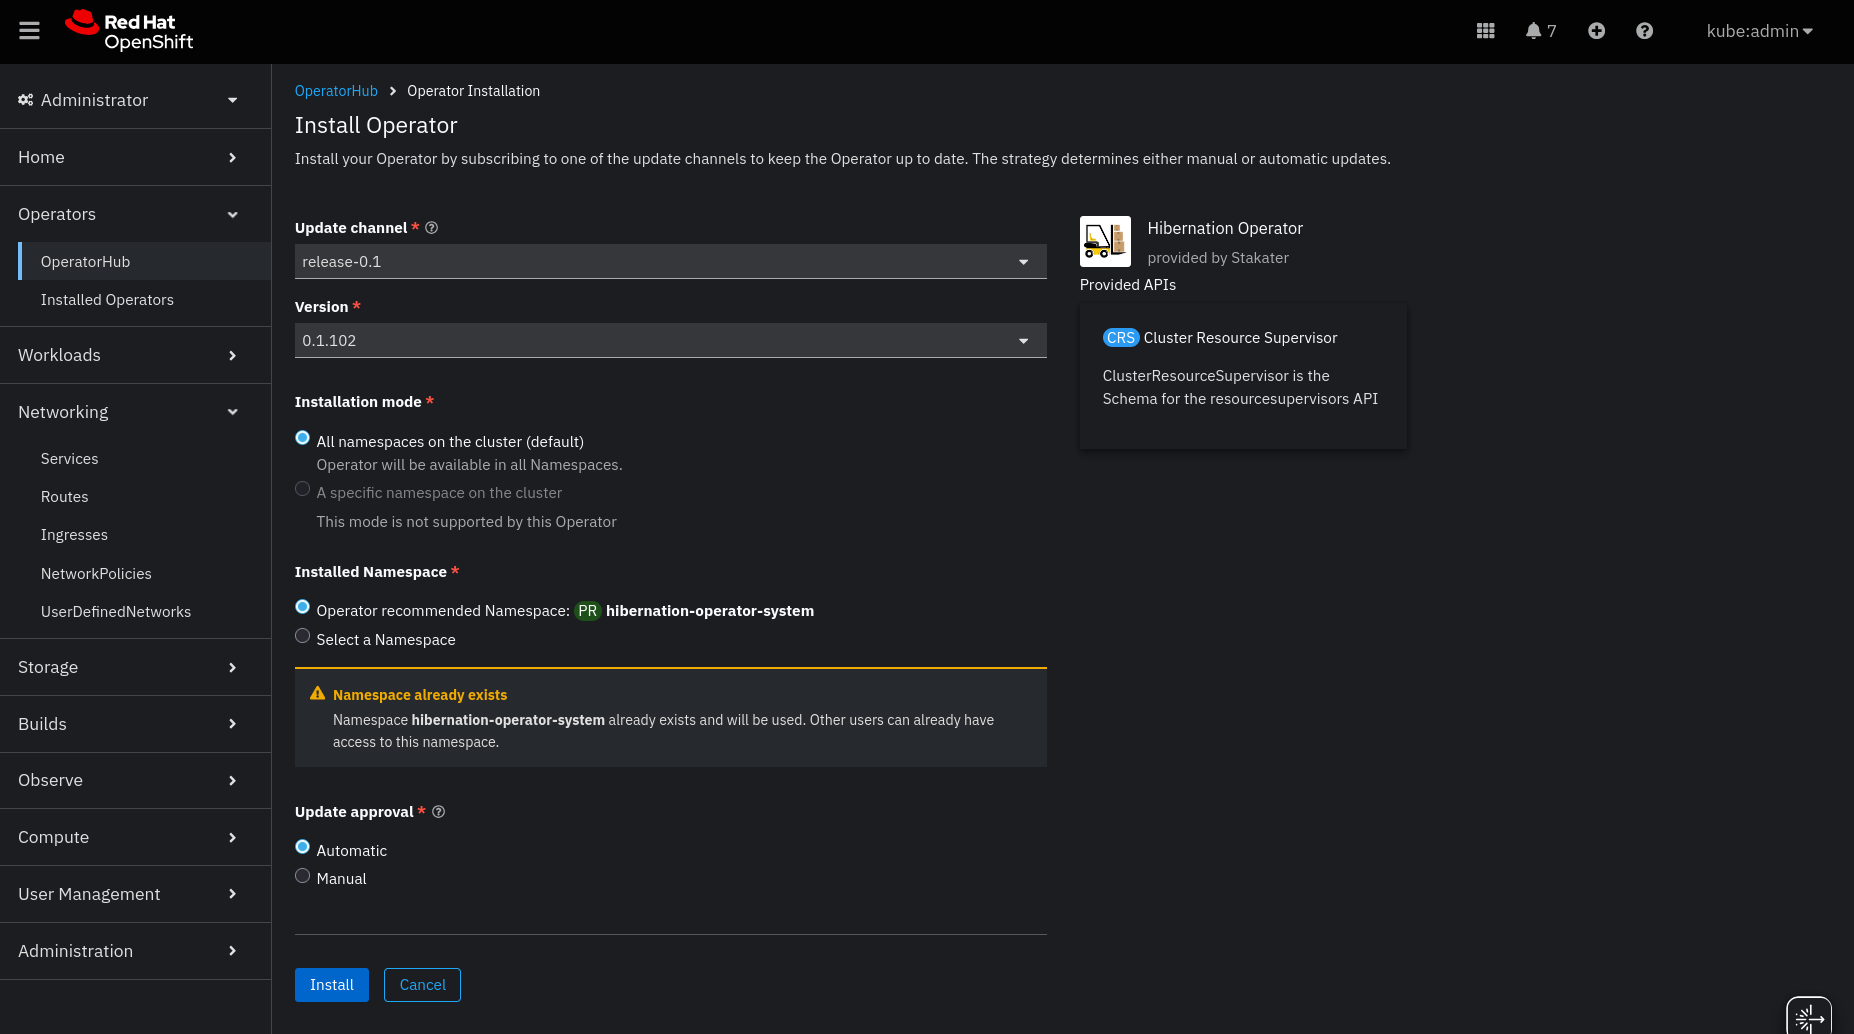Click the Hibernation Operator logo
The height and width of the screenshot is (1034, 1854).
click(x=1105, y=241)
